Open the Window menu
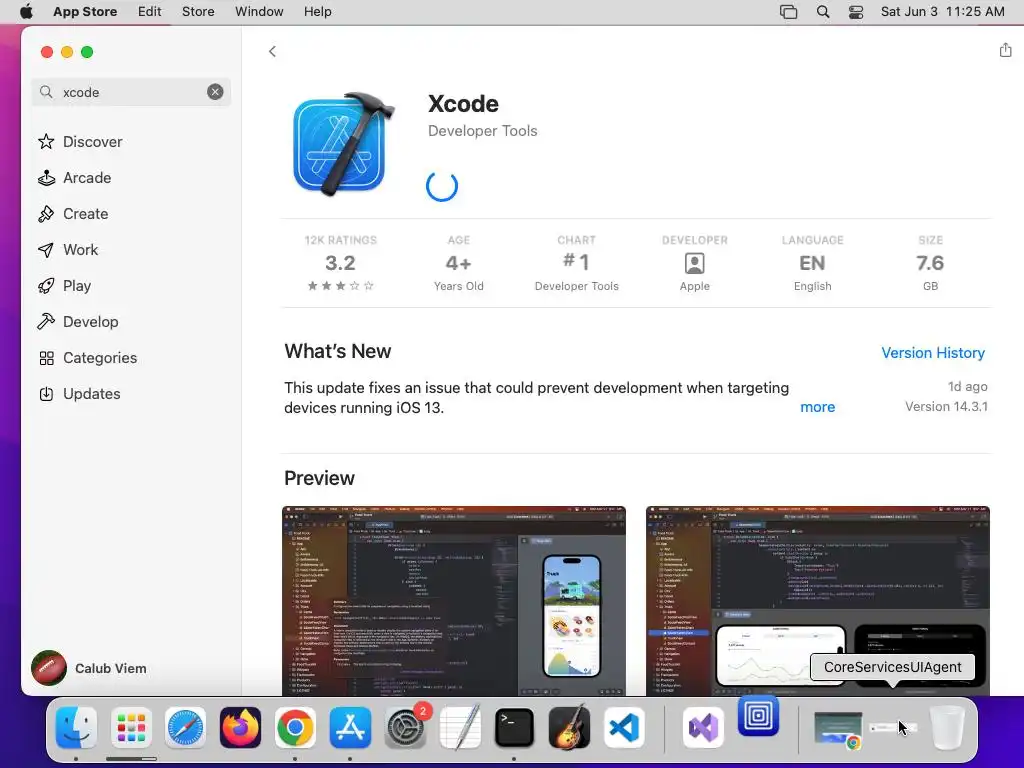The image size is (1024, 768). pyautogui.click(x=259, y=12)
